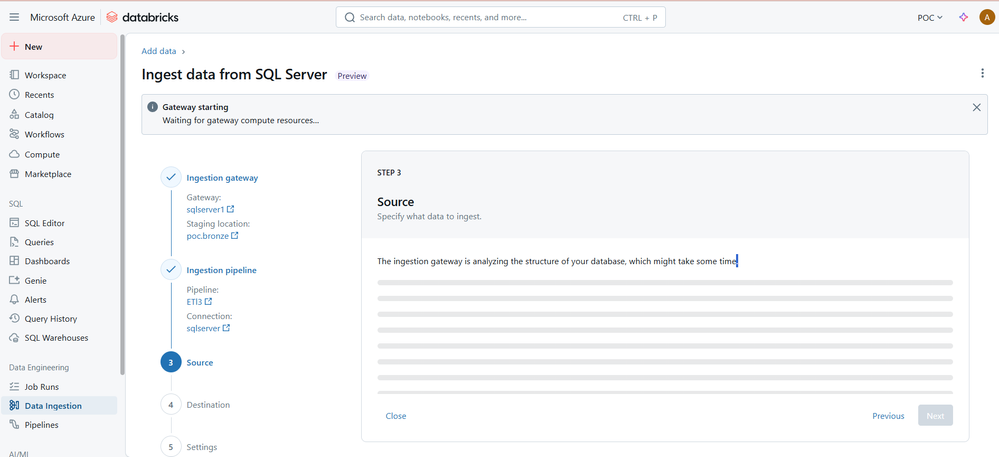
Task: Open Marketplace from the sidebar
Action: click(x=47, y=174)
